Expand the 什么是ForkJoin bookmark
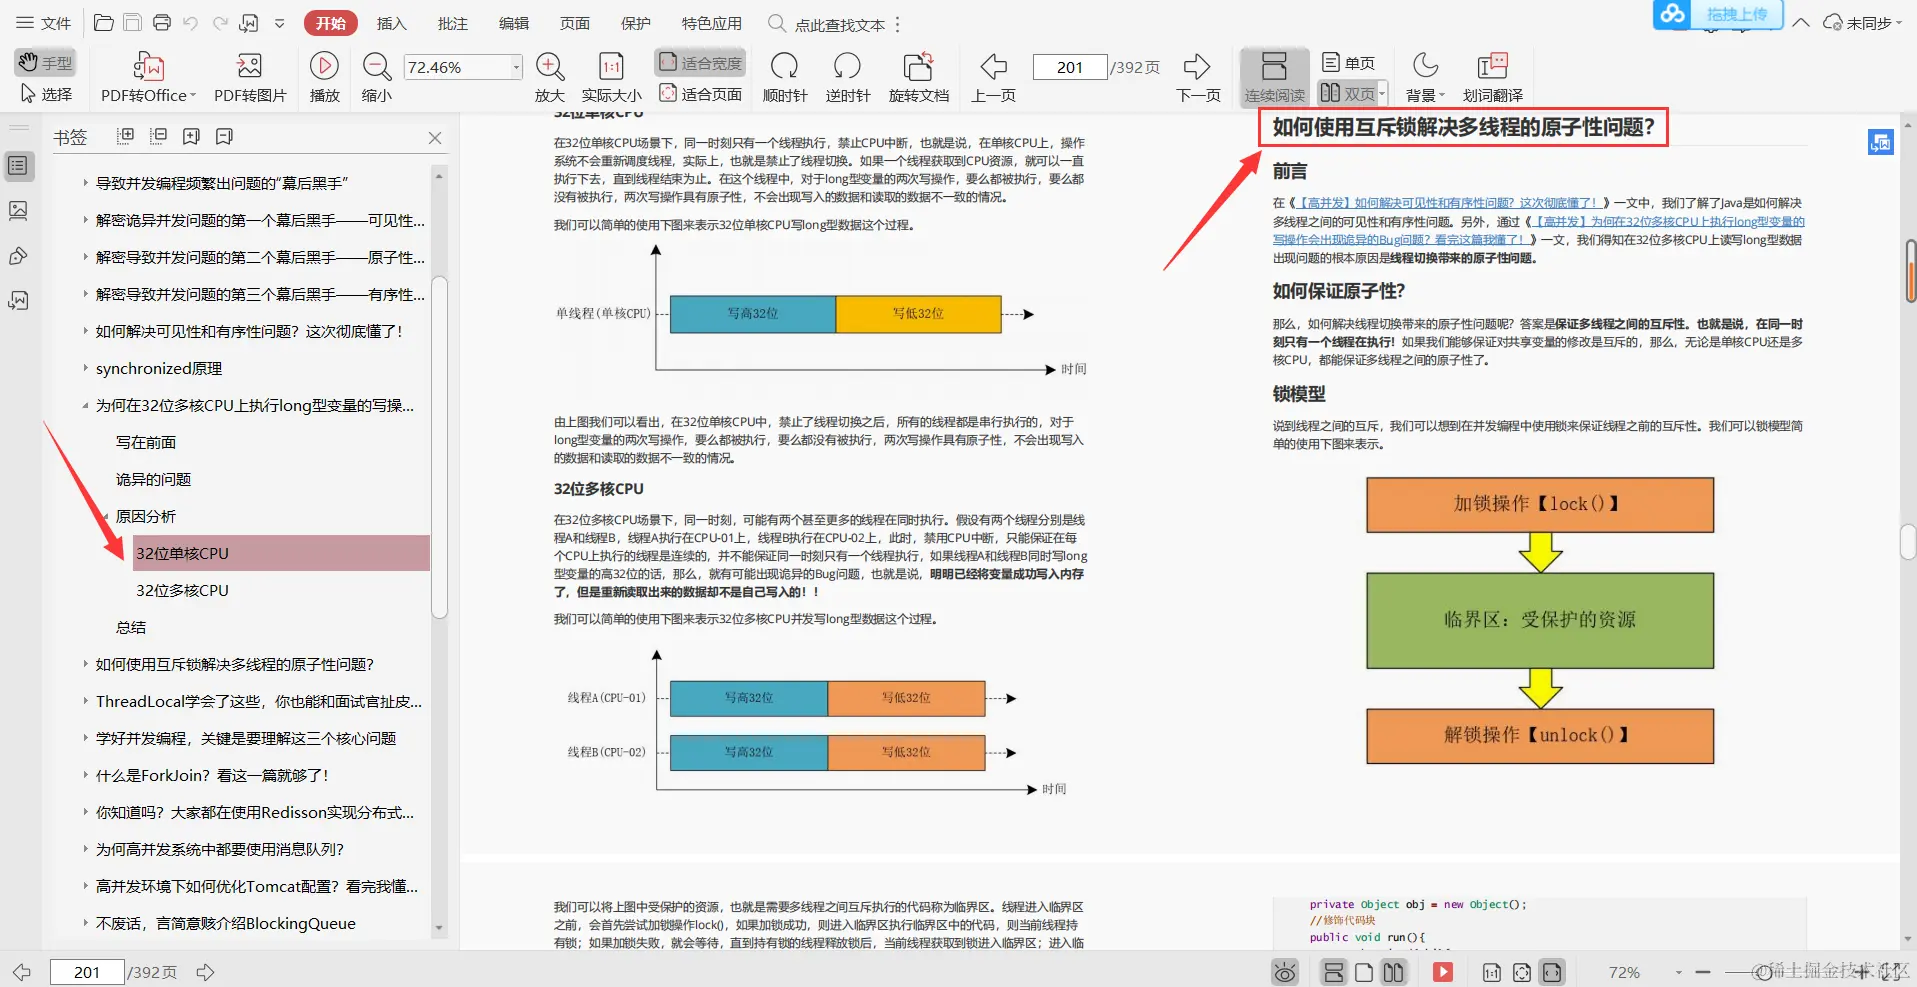Screen dimensions: 1917x987 tap(85, 775)
